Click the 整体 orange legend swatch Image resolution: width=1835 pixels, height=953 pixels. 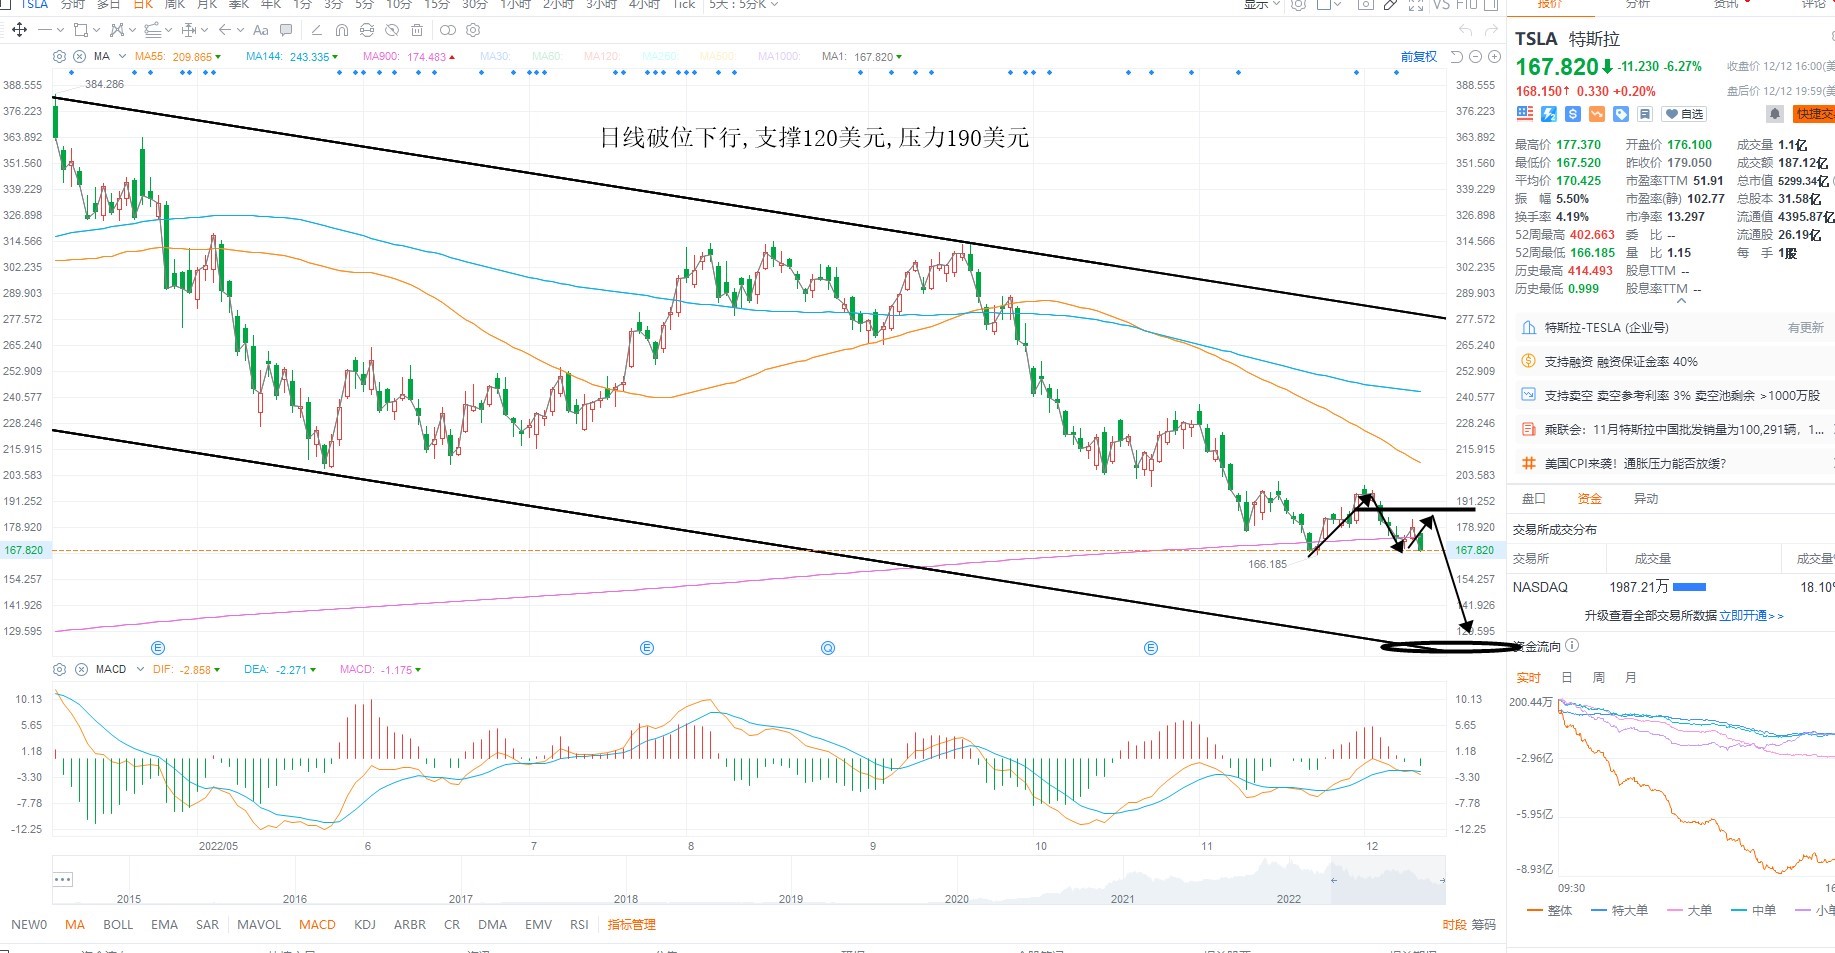1535,911
